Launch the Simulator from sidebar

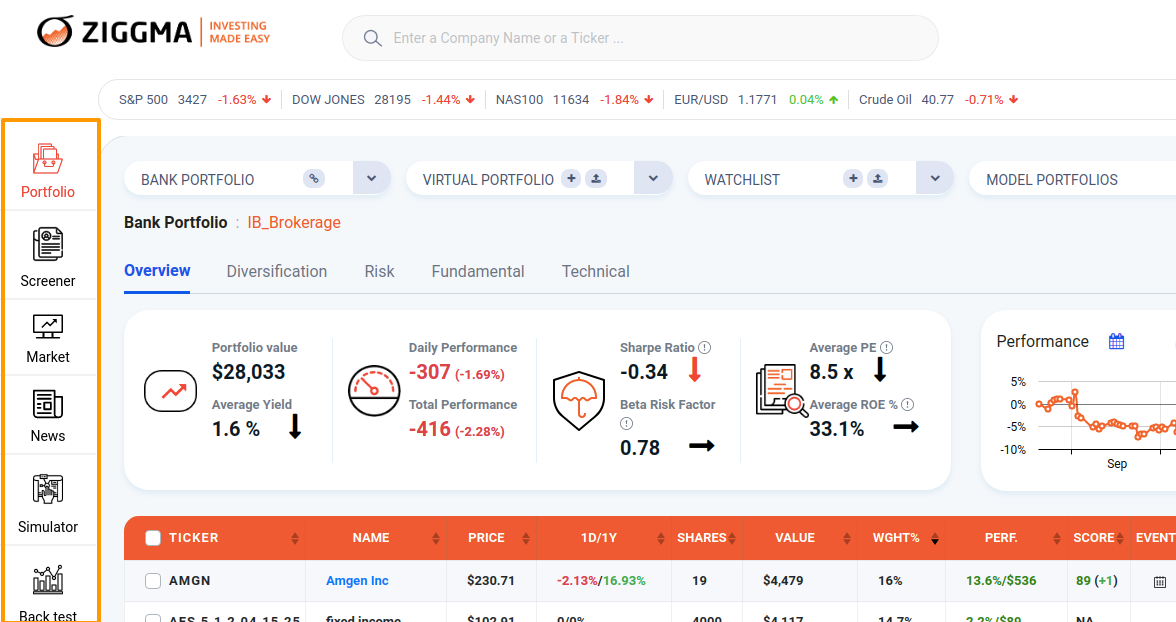pyautogui.click(x=48, y=503)
